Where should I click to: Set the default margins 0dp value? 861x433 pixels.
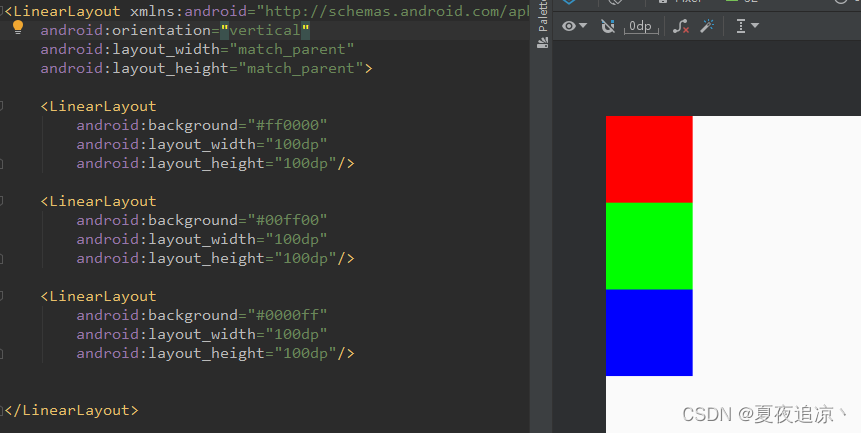pos(641,26)
